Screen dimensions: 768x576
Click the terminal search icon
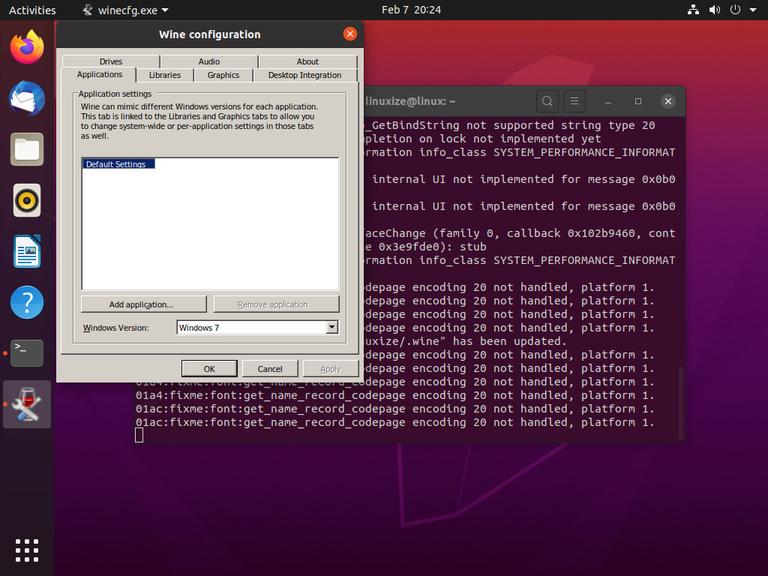coord(547,101)
